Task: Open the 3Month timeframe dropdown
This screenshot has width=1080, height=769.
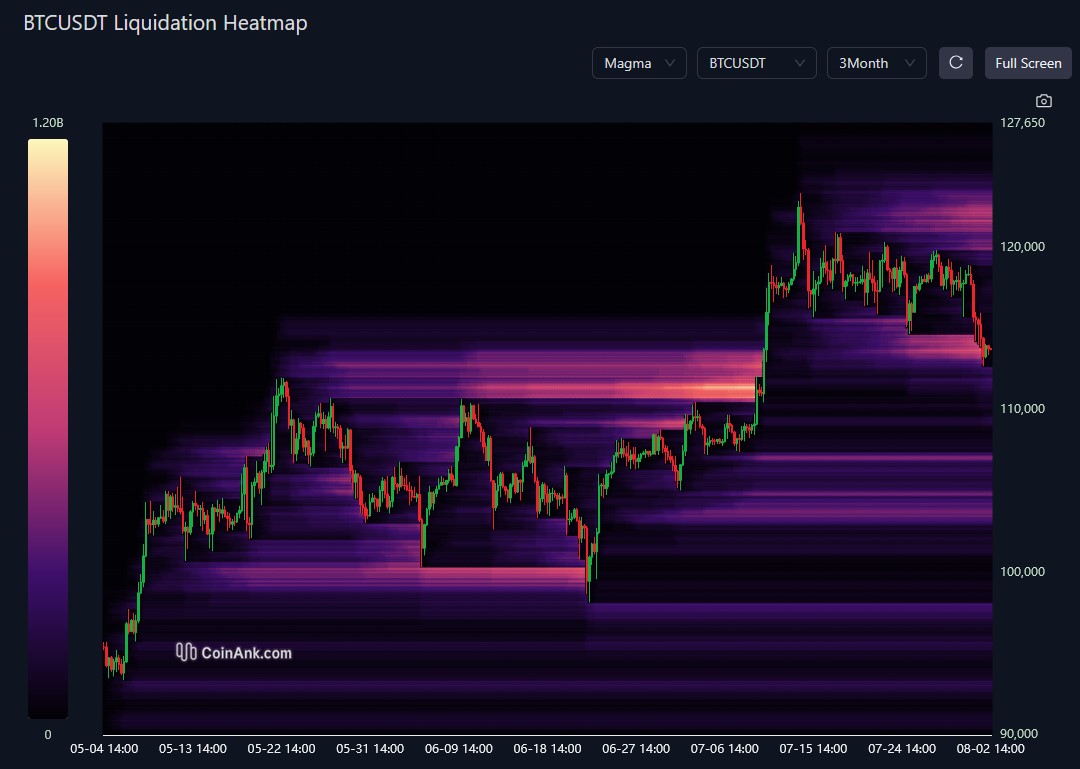Action: (876, 63)
